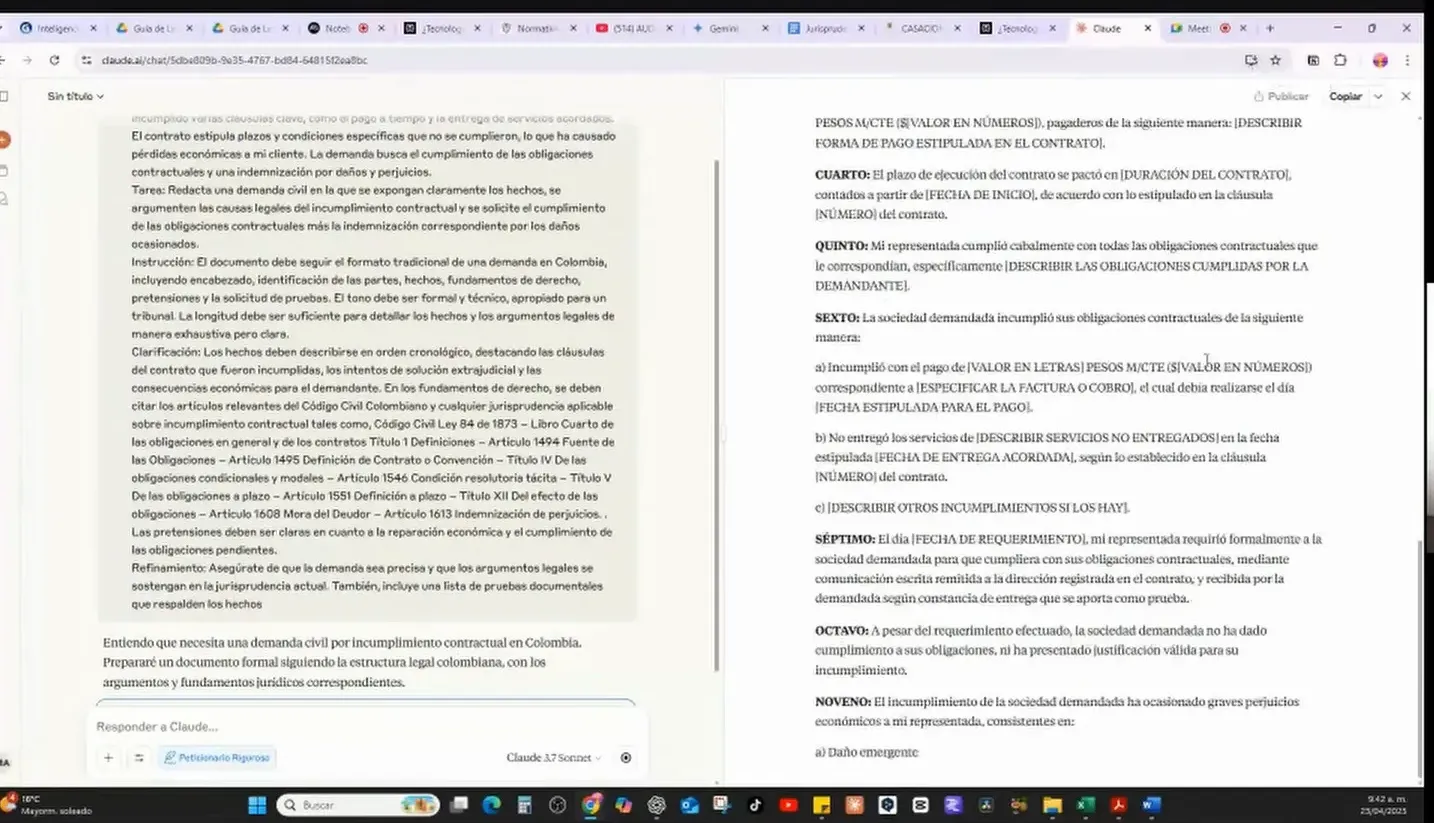
Task: Click the Responder a Claude message input field
Action: [300, 726]
